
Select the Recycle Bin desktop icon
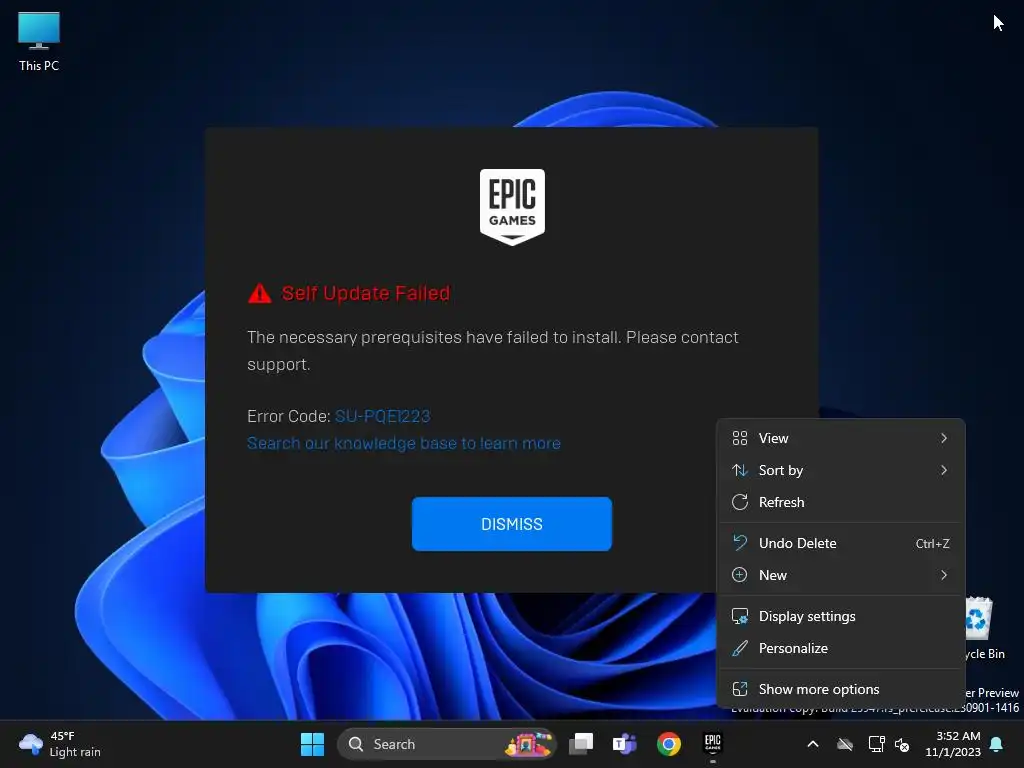(x=982, y=628)
